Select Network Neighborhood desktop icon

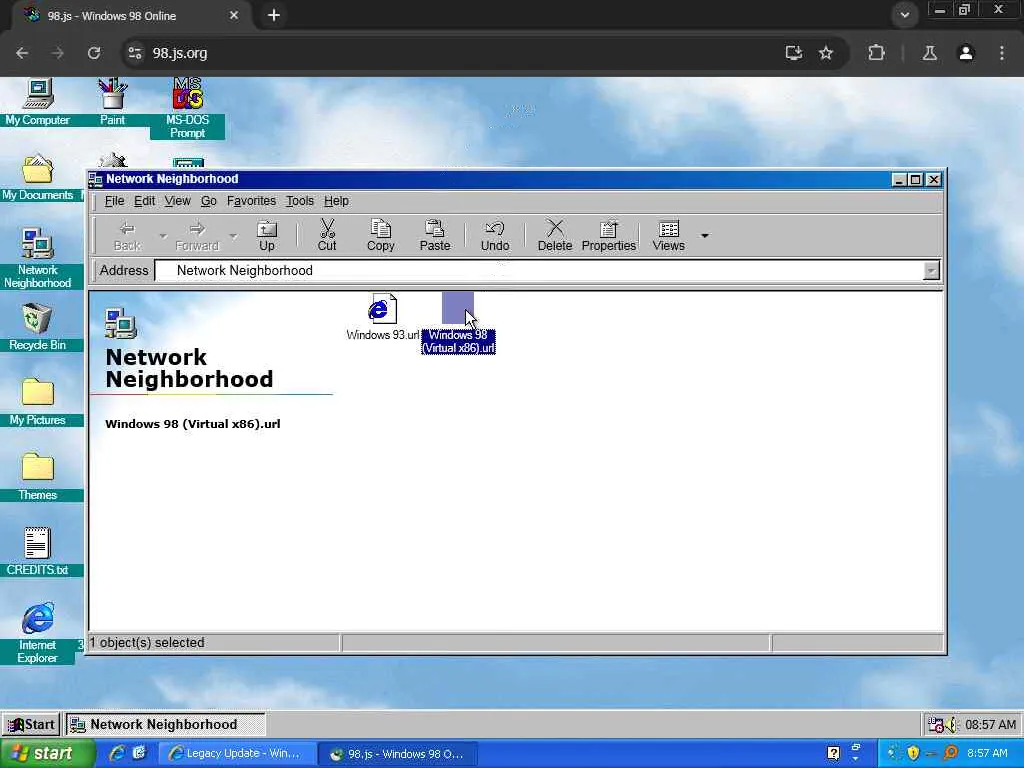38,259
